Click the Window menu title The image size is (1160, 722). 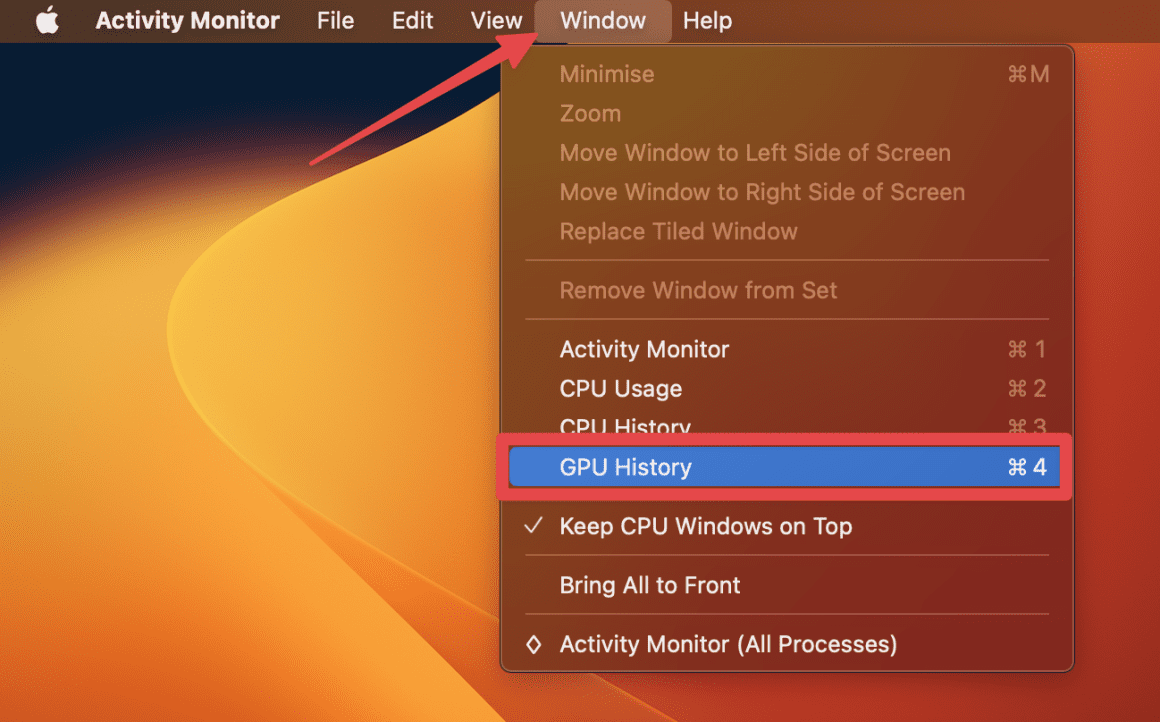point(602,20)
